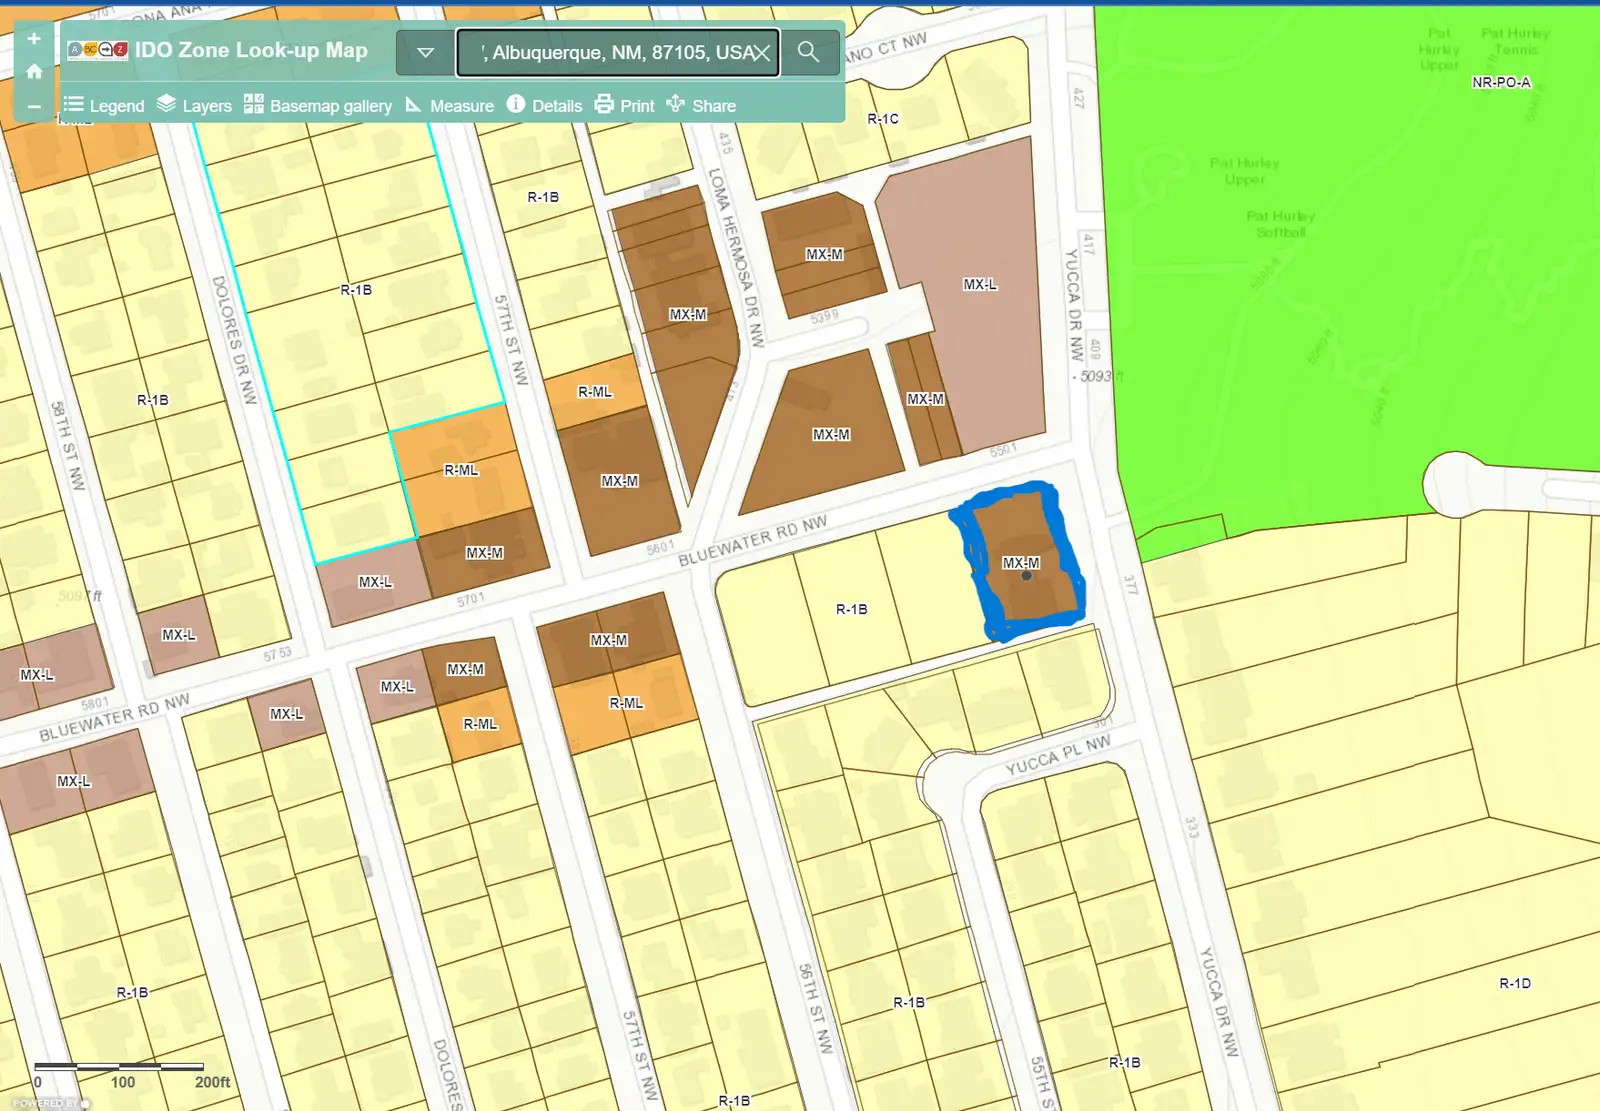Zoom out with the minus button
This screenshot has width=1600, height=1111.
point(34,106)
